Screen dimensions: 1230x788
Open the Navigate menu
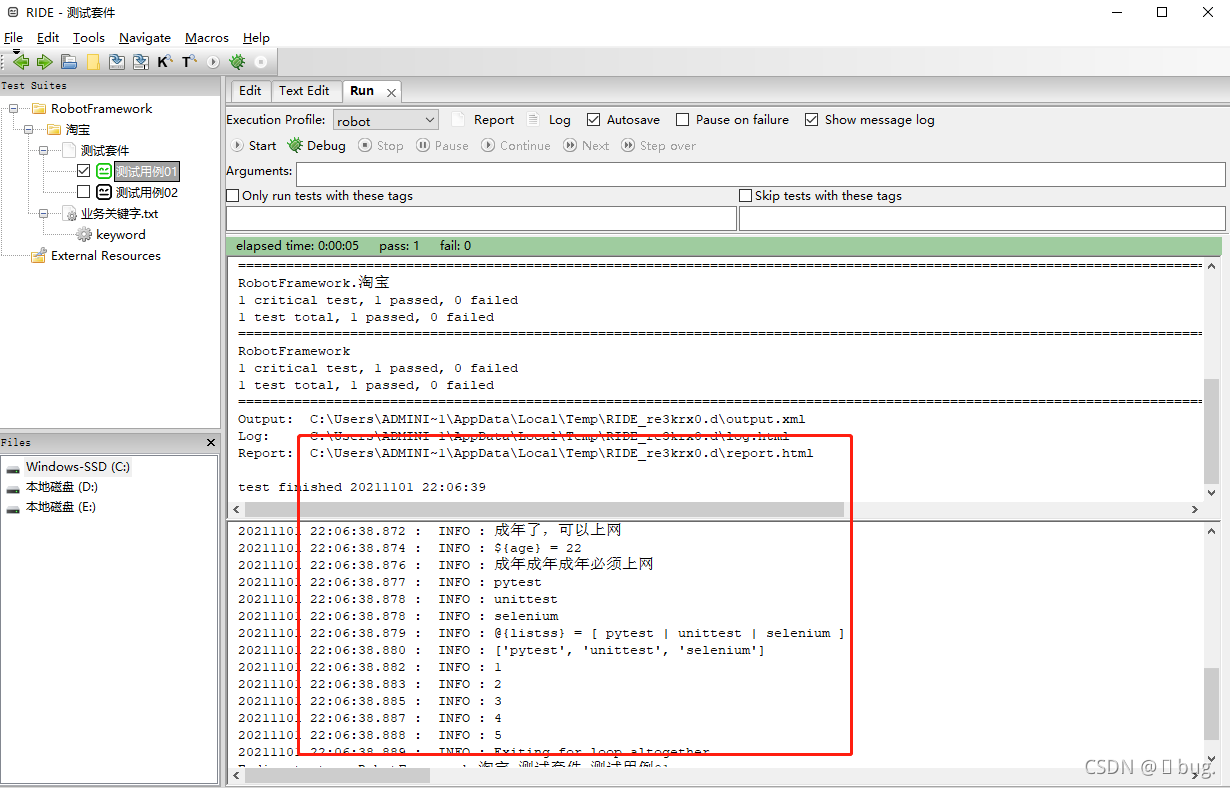tap(145, 37)
